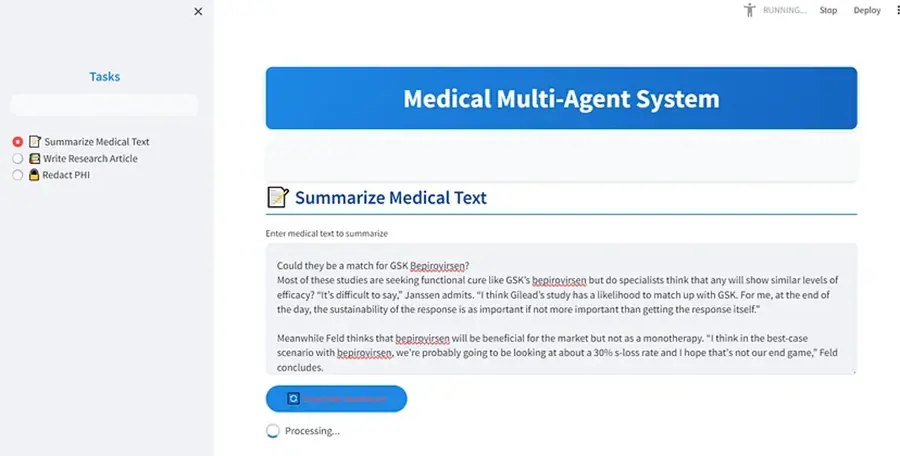Collapse the sidebar with the X icon
The height and width of the screenshot is (456, 900).
coord(198,11)
